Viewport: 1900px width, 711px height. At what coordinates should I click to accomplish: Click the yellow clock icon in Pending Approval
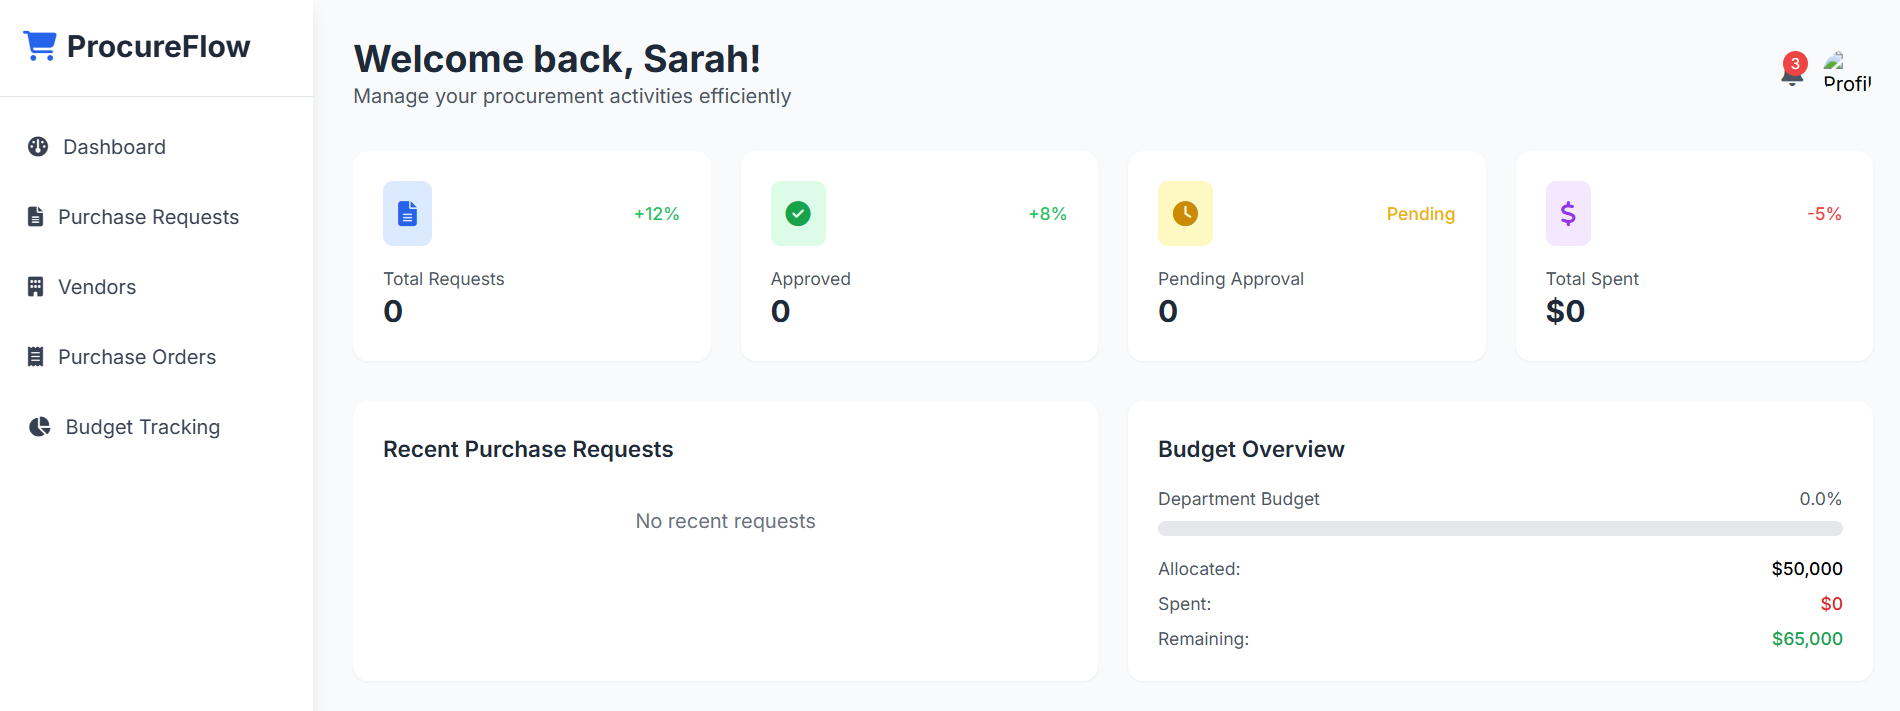[1184, 213]
